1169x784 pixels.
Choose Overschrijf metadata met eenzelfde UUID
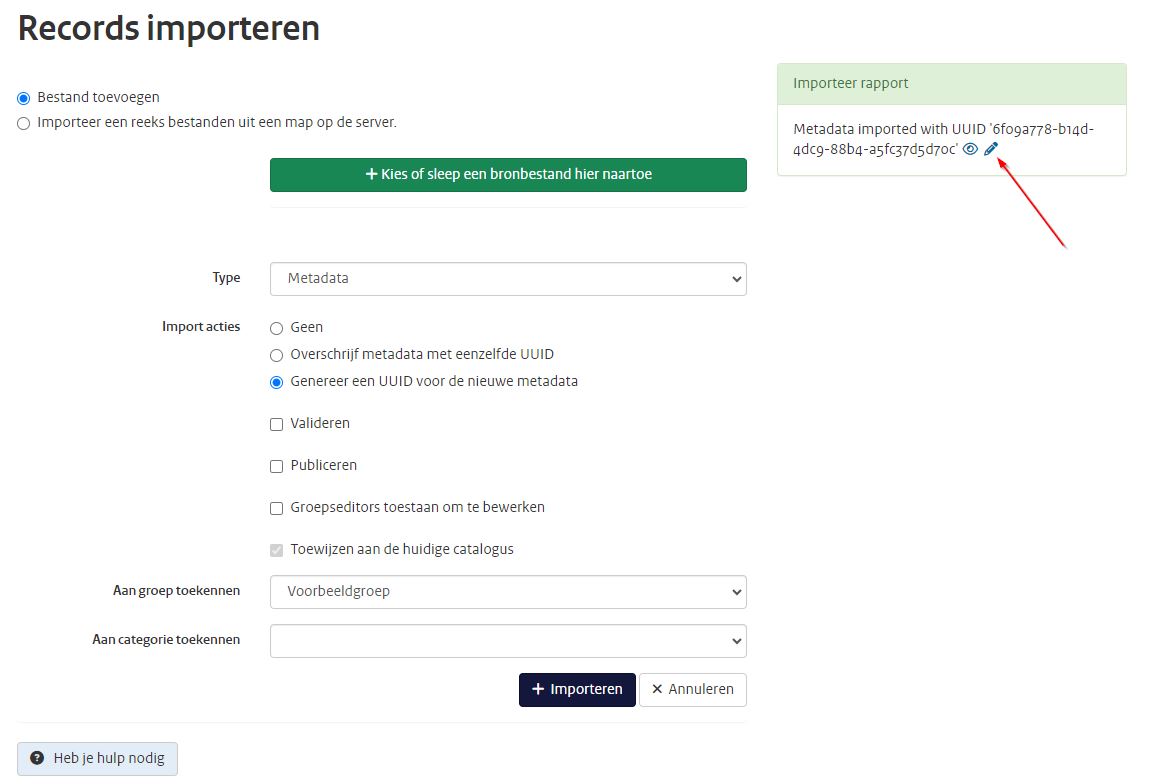click(276, 354)
